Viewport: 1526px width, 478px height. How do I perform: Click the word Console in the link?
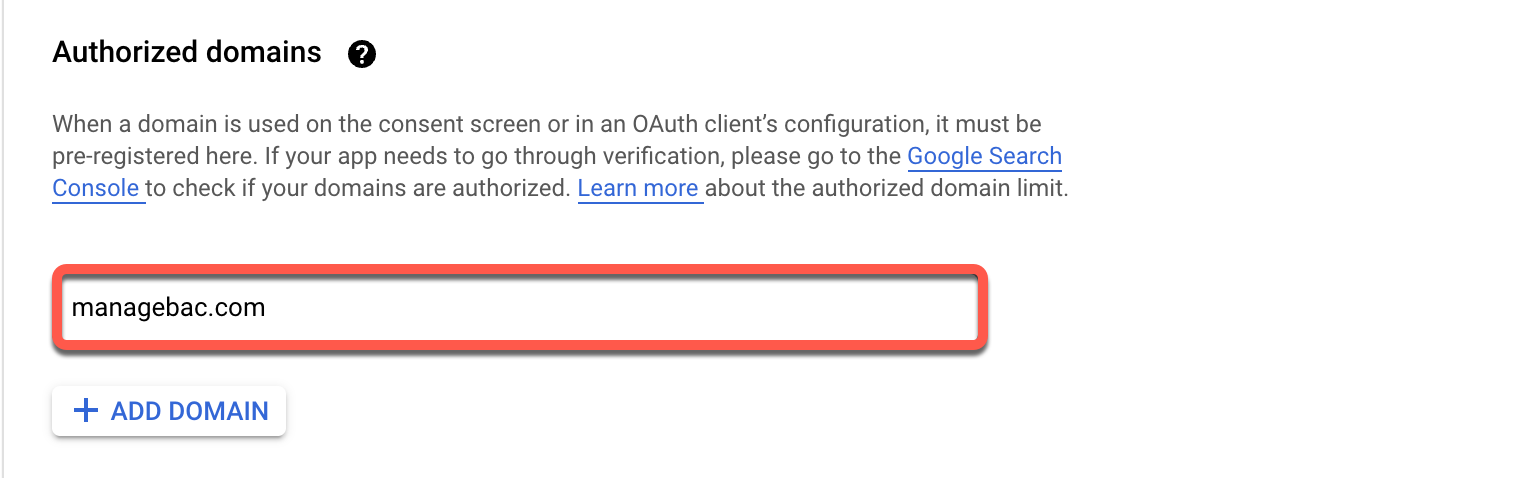point(95,188)
